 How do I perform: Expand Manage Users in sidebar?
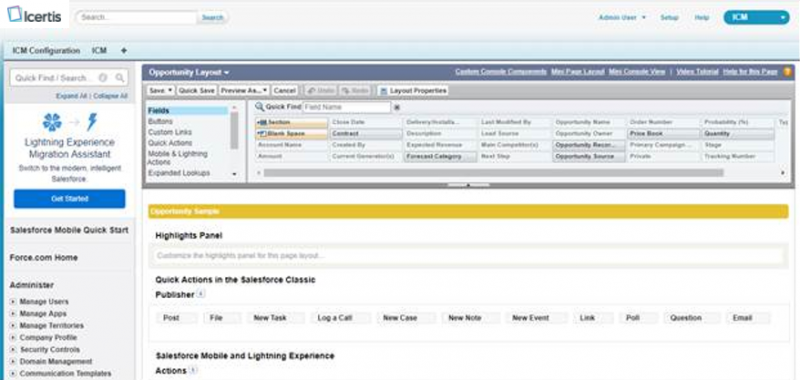point(13,301)
